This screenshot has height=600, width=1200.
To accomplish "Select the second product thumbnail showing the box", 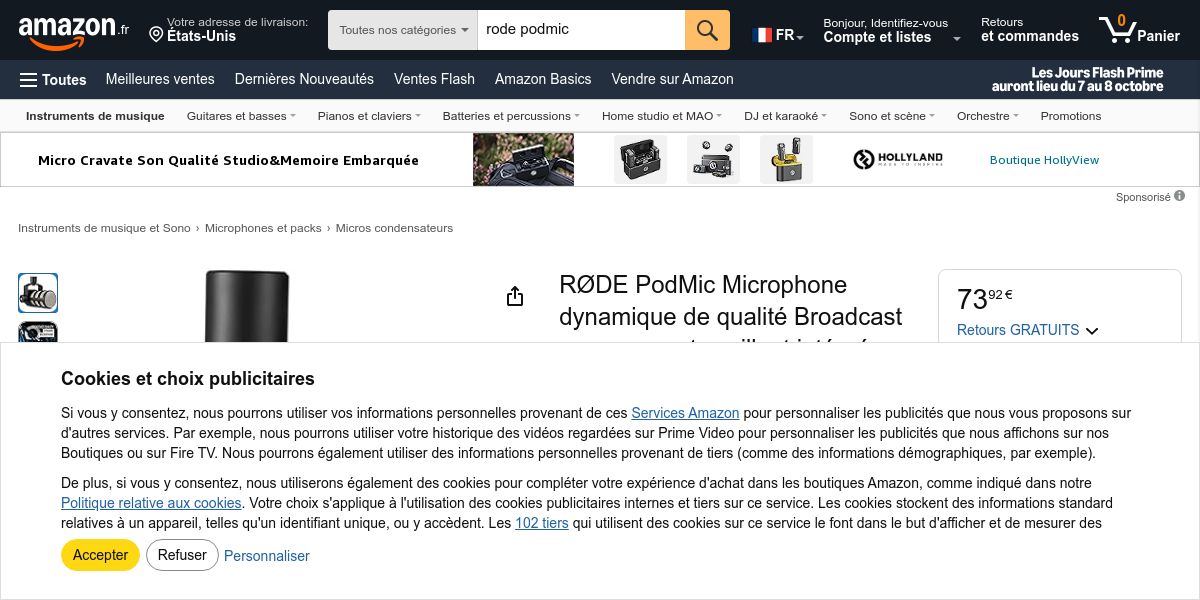I will click(38, 332).
